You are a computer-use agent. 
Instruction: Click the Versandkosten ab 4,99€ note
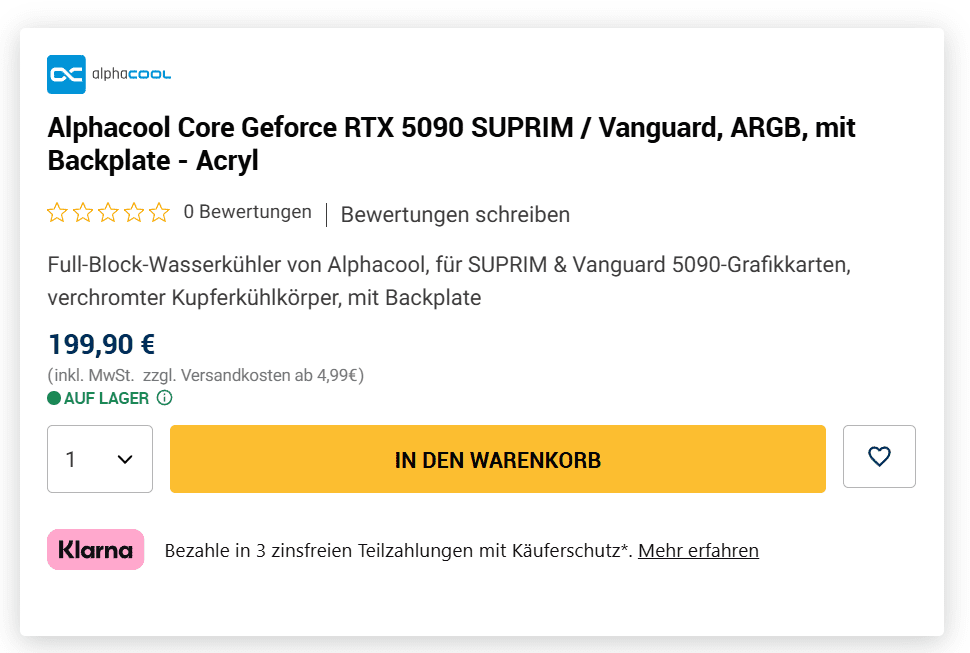(x=254, y=375)
